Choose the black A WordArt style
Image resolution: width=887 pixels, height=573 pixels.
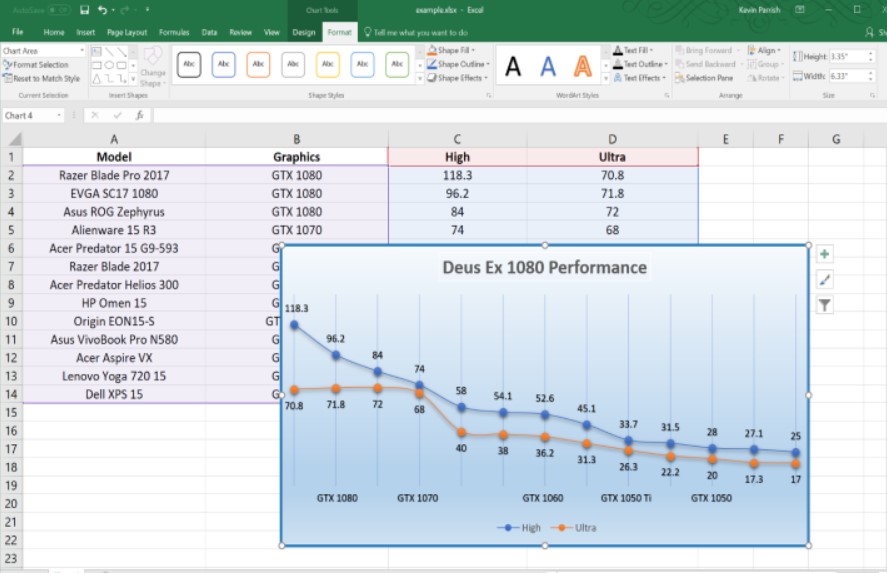pos(513,67)
